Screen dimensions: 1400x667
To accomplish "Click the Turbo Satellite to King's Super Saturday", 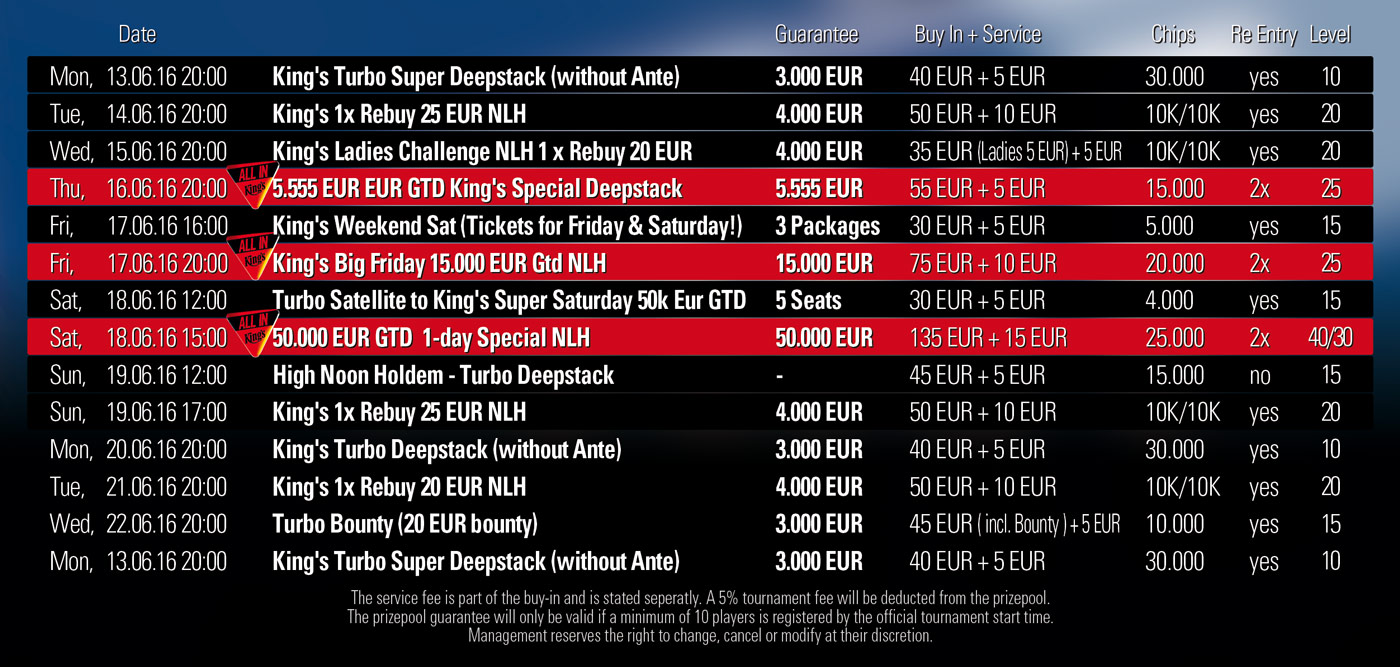I will (x=509, y=300).
